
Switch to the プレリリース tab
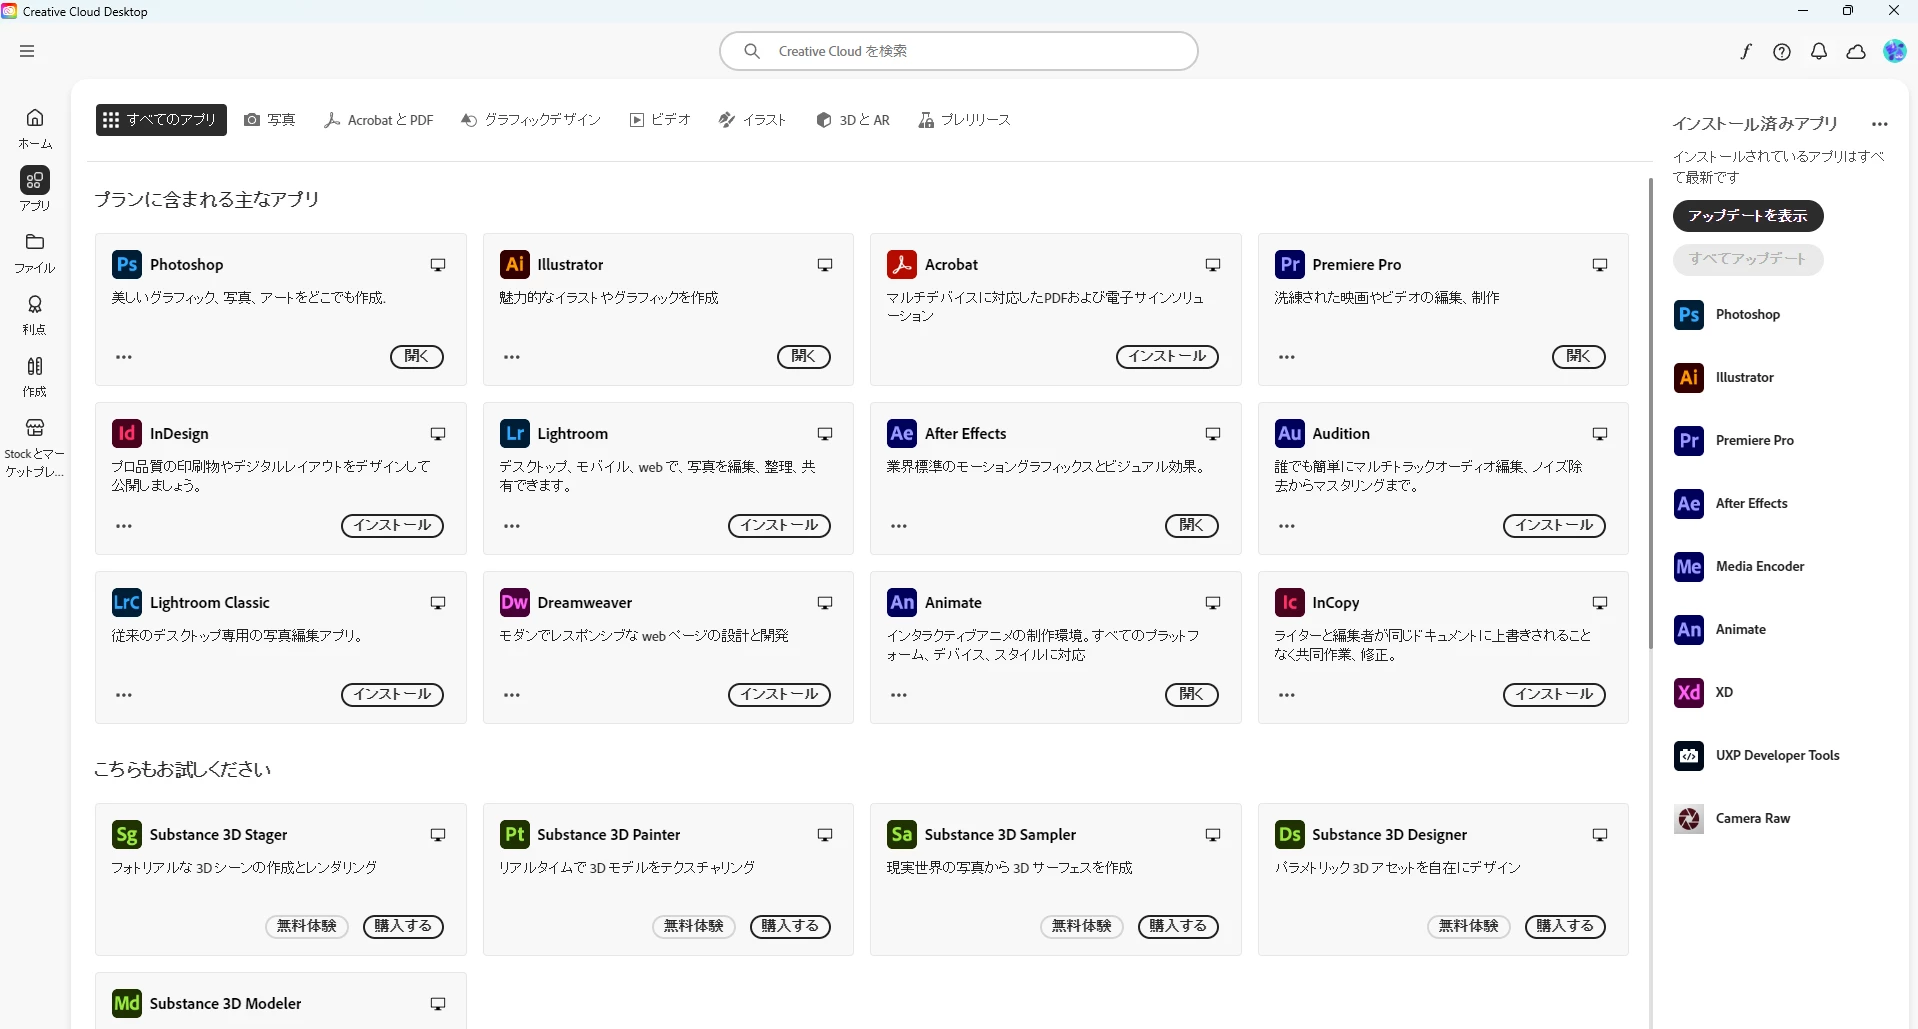965,120
